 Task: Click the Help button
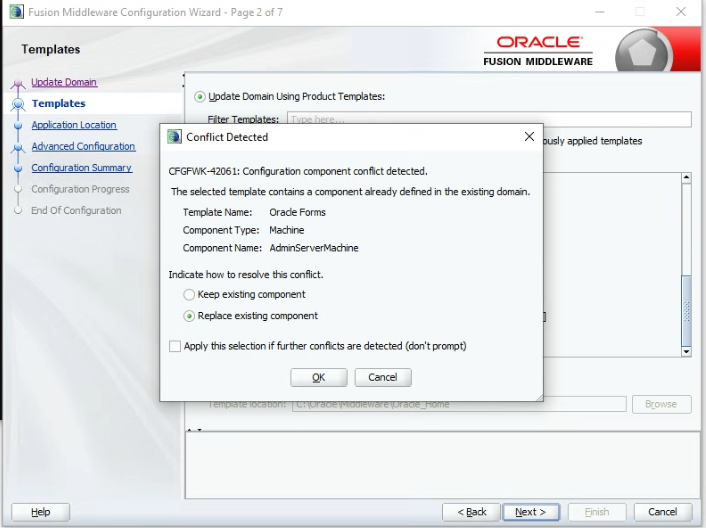pos(41,512)
